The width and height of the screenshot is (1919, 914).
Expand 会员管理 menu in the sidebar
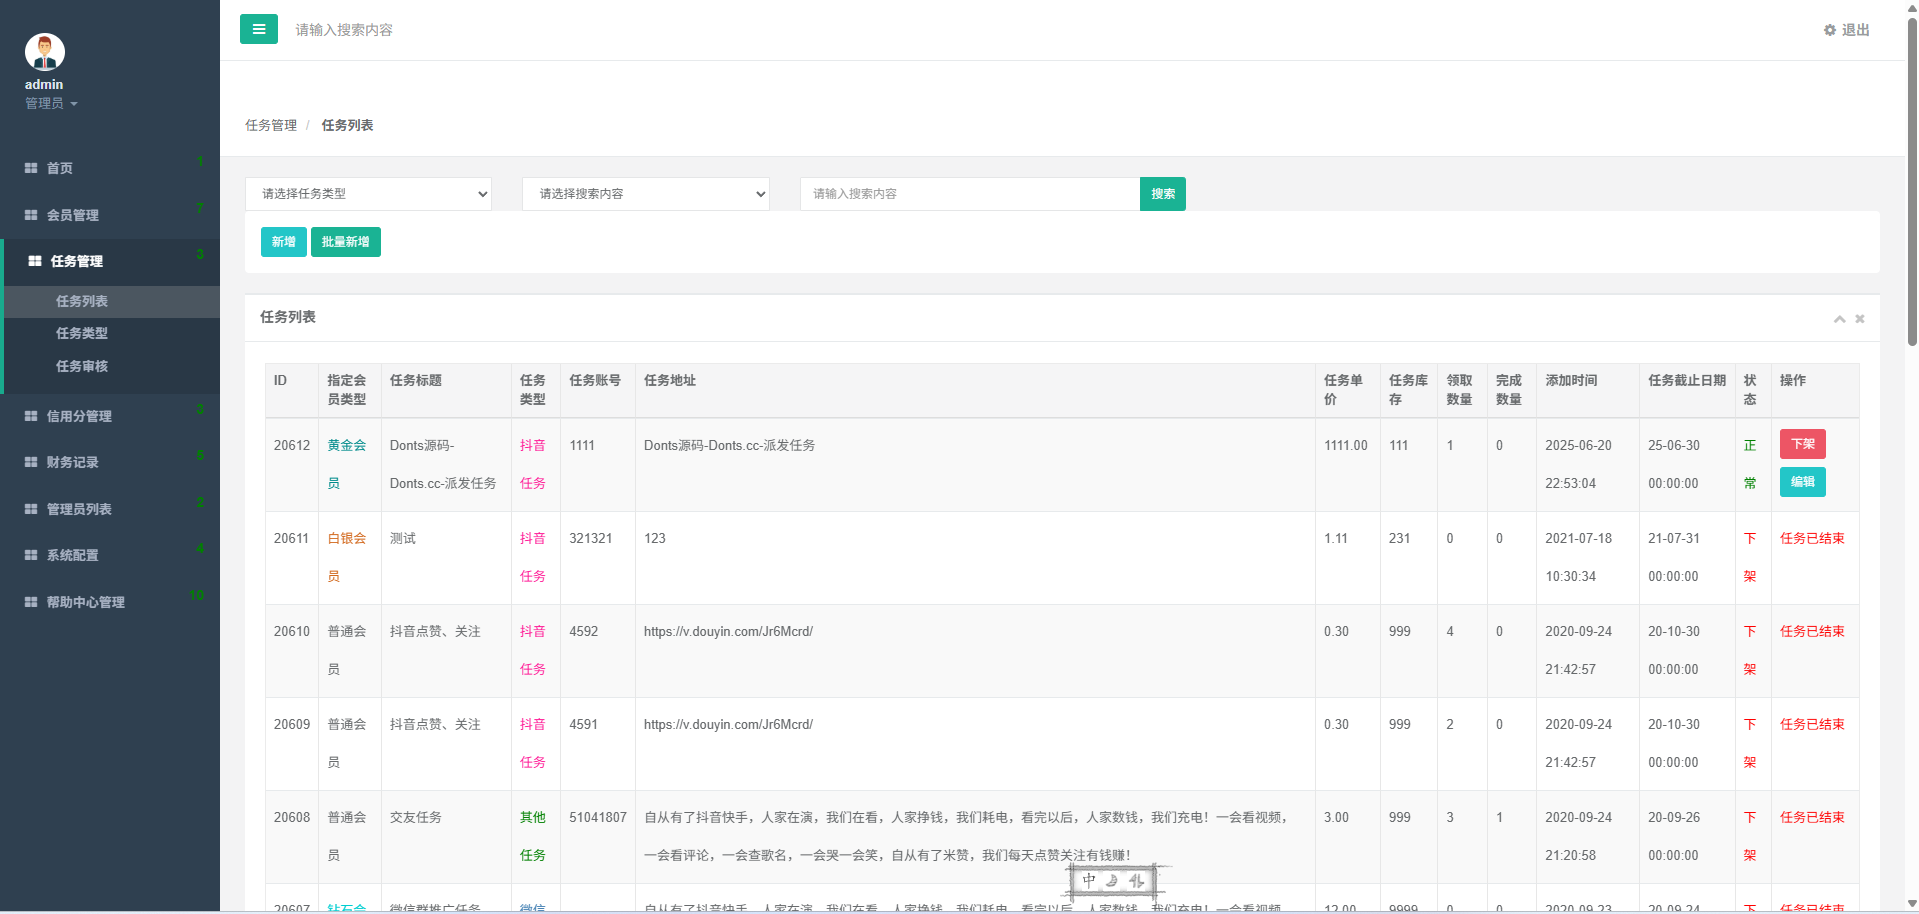(x=110, y=215)
